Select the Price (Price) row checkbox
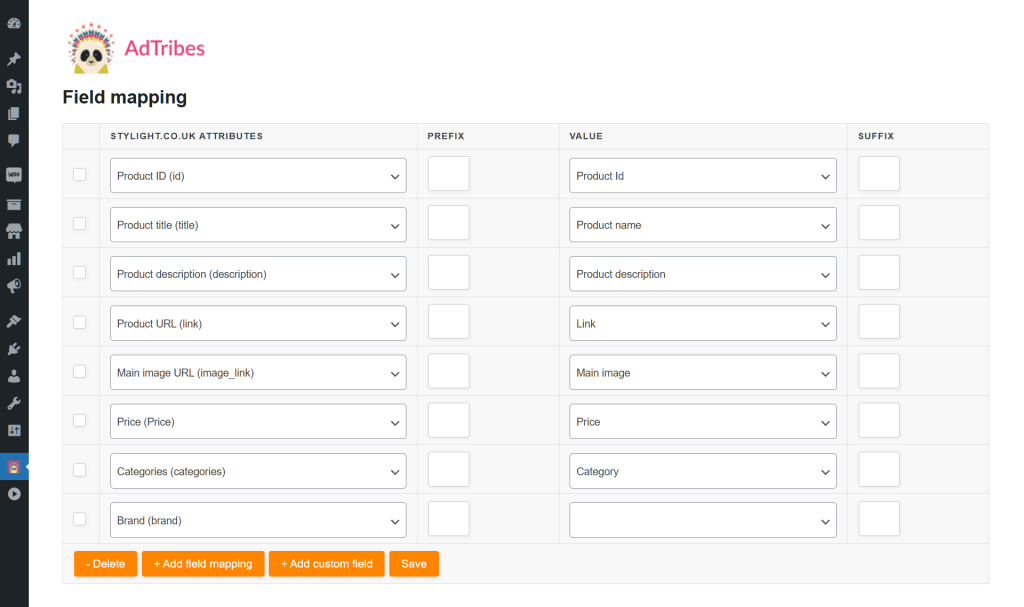 tap(80, 421)
